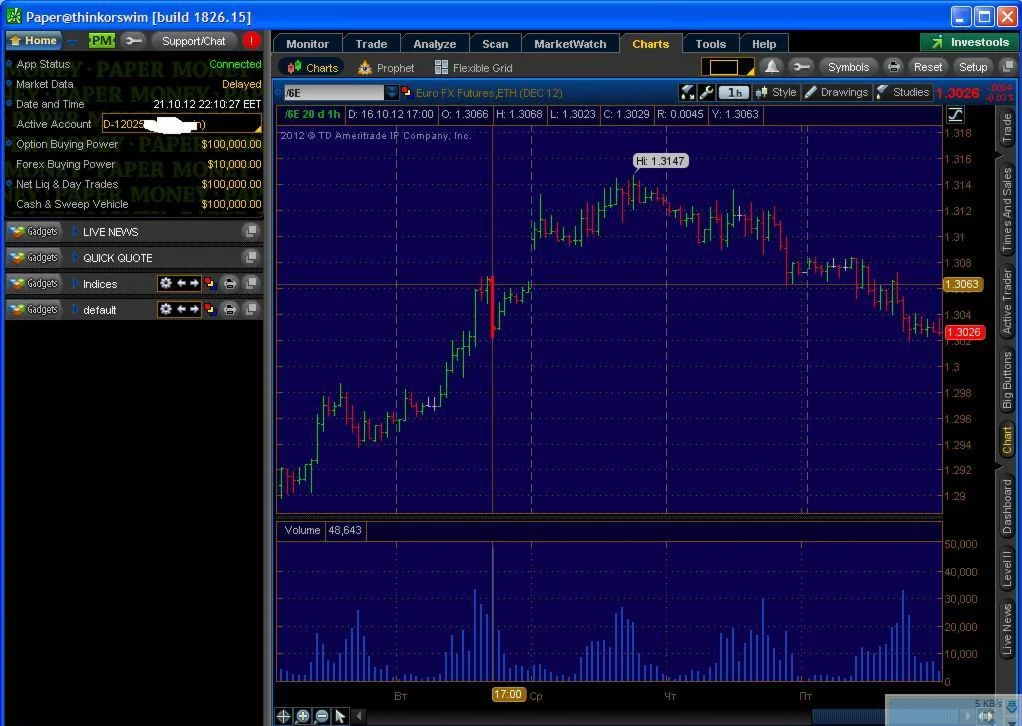Open the Active Account dropdown
Screen dimensions: 1022x726
click(182, 124)
